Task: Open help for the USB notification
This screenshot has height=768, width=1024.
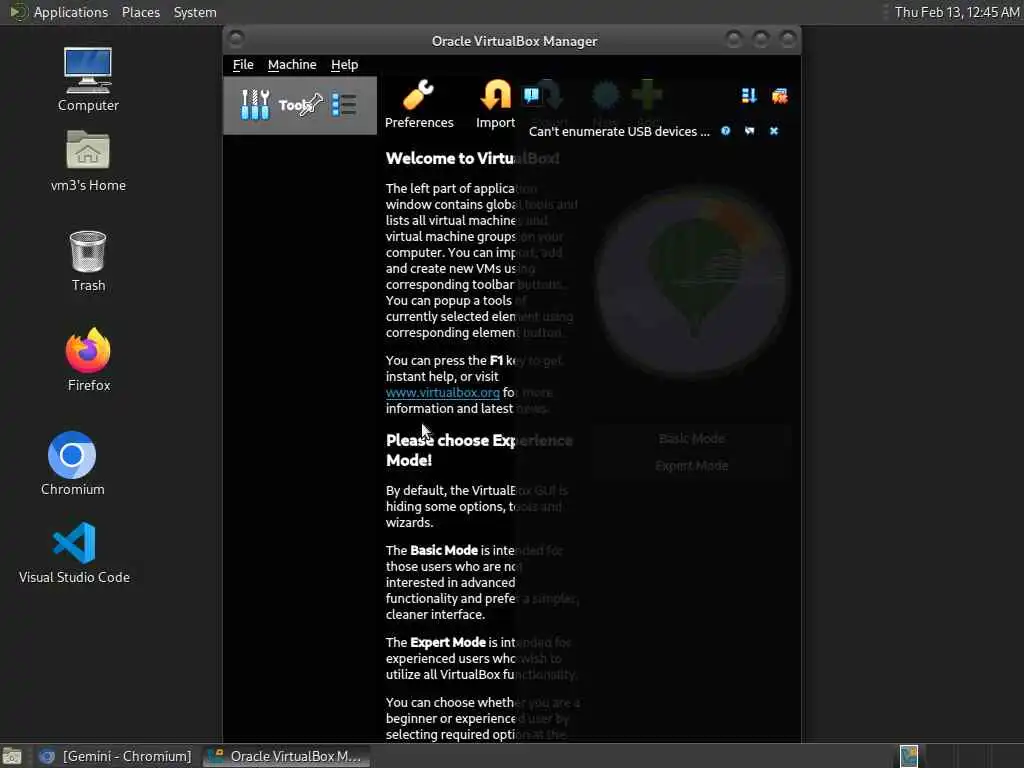Action: point(726,131)
